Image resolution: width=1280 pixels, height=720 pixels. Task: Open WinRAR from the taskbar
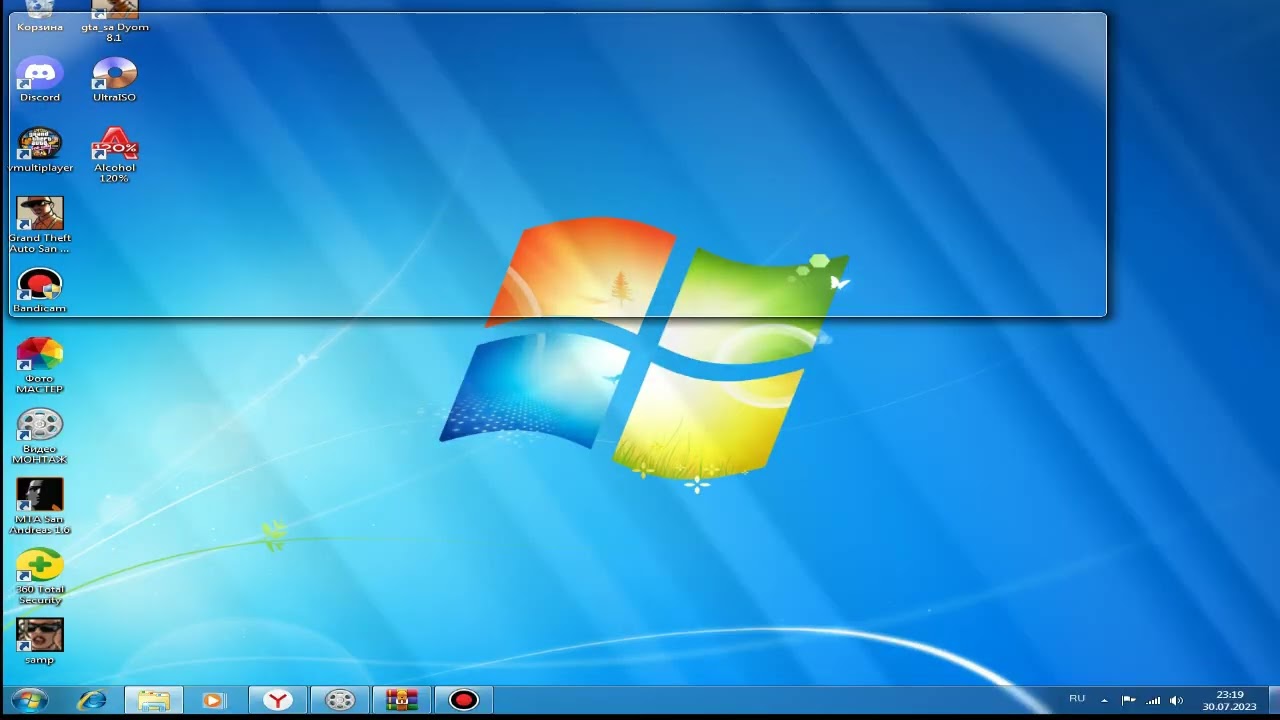pyautogui.click(x=402, y=700)
